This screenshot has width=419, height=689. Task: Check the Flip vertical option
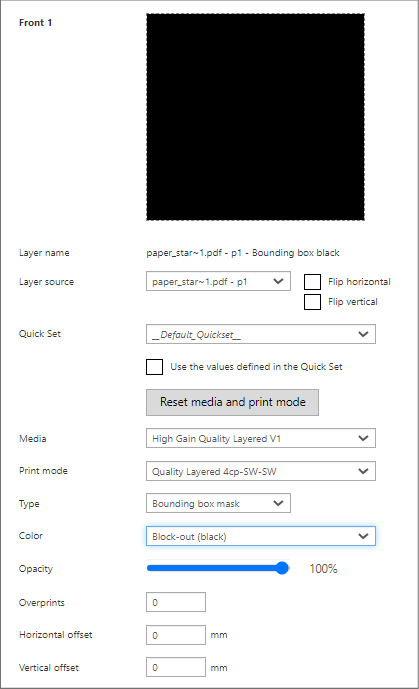[312, 302]
